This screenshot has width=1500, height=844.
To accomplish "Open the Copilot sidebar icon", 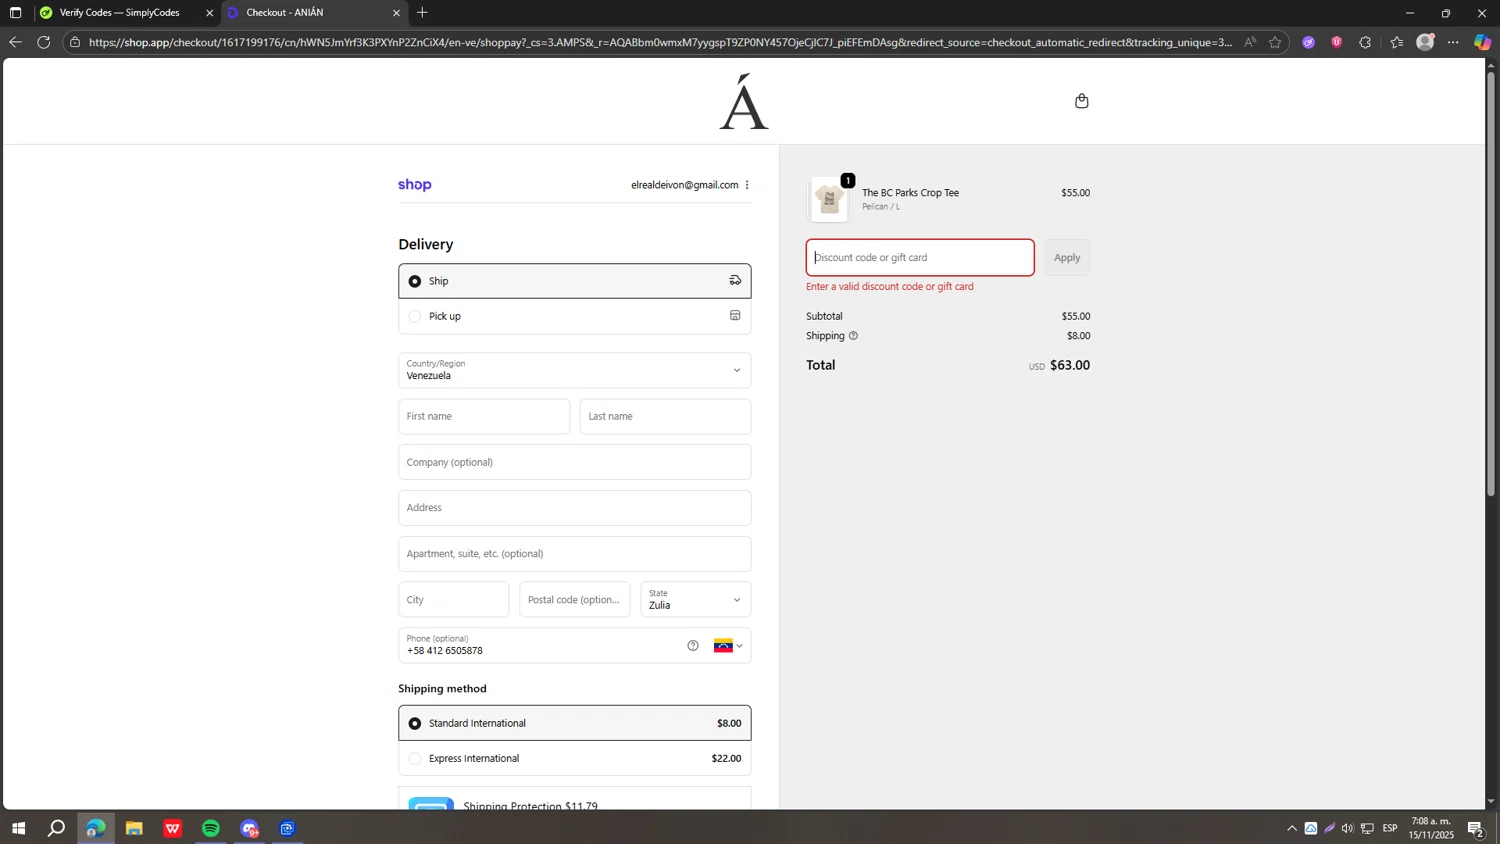I will 1482,42.
